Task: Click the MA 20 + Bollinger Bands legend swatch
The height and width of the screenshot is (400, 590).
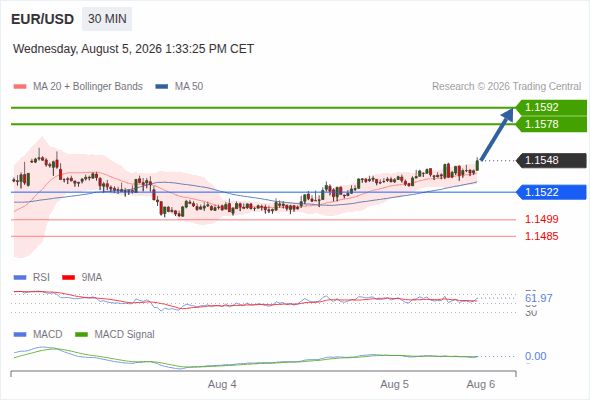Action: point(20,87)
